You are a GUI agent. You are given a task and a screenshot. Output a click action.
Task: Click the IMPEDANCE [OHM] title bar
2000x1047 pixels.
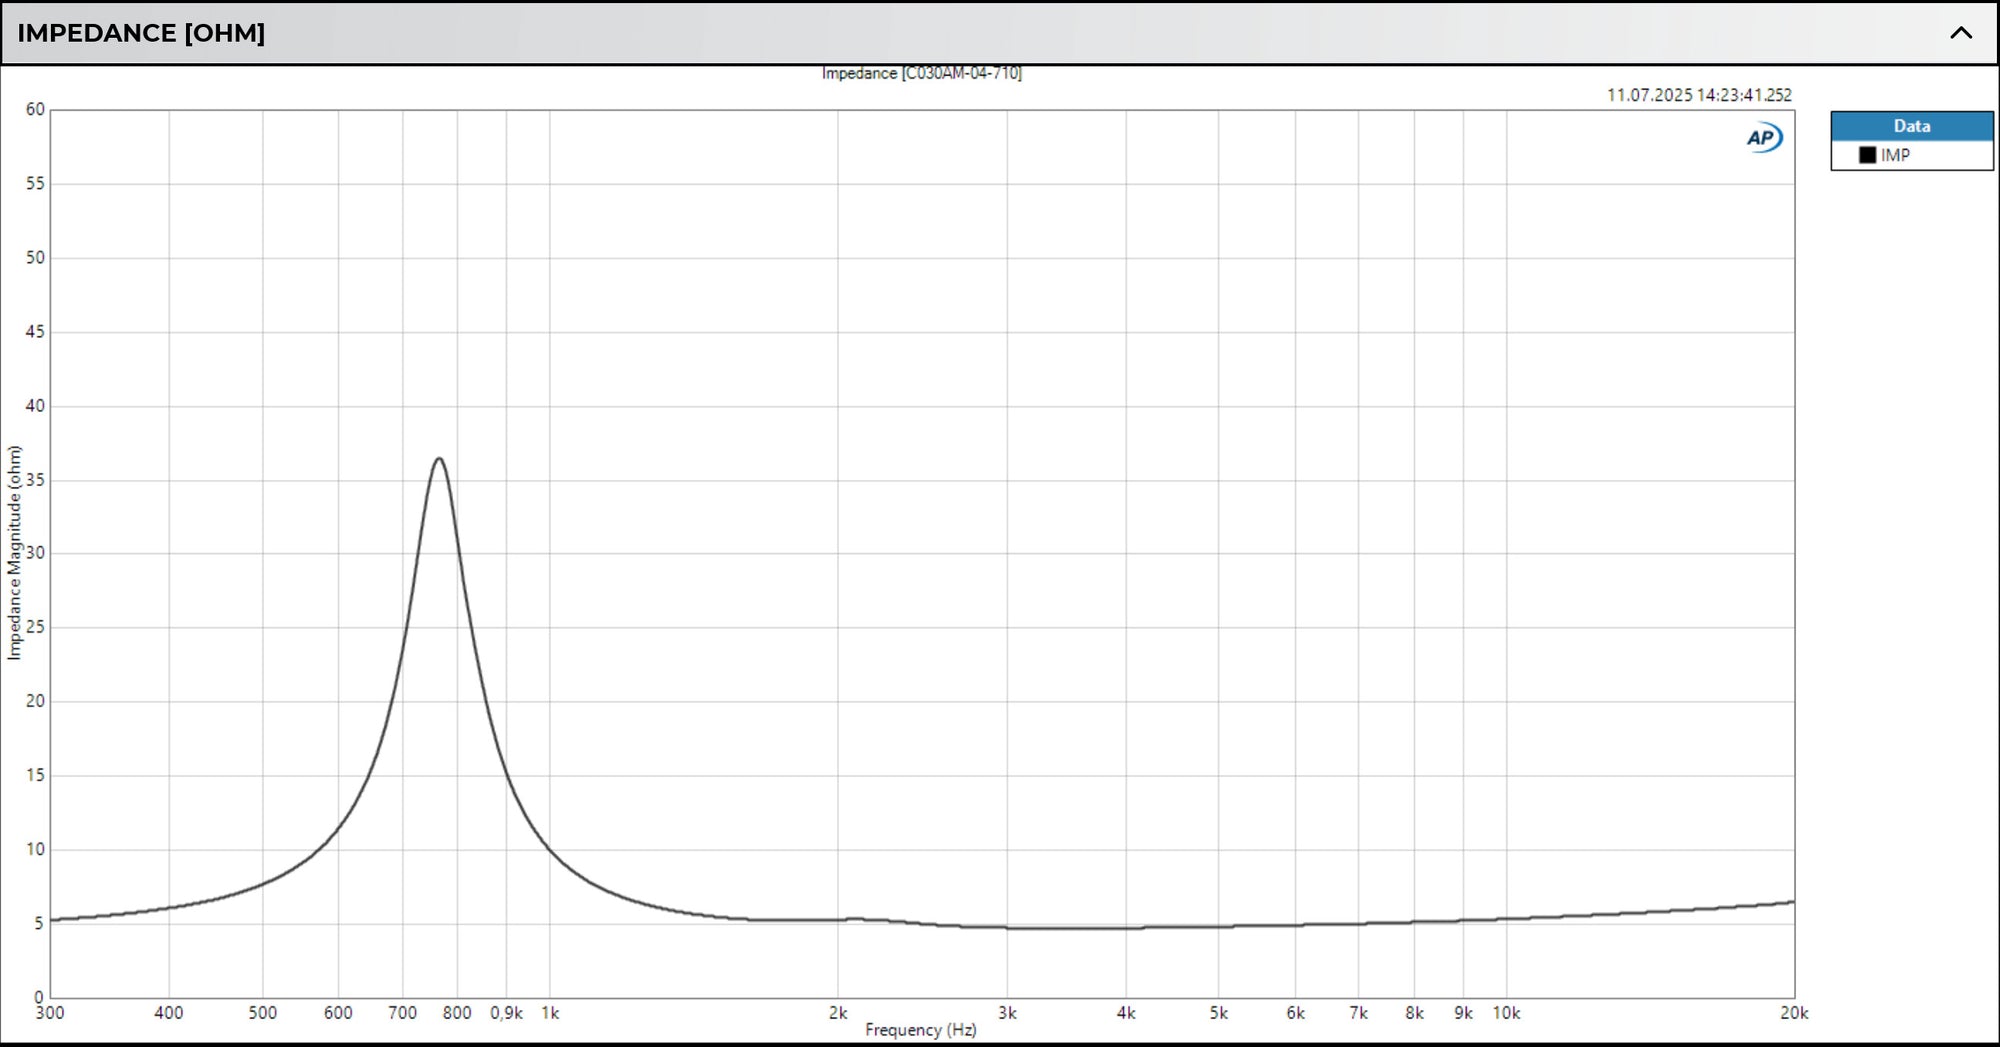tap(140, 33)
